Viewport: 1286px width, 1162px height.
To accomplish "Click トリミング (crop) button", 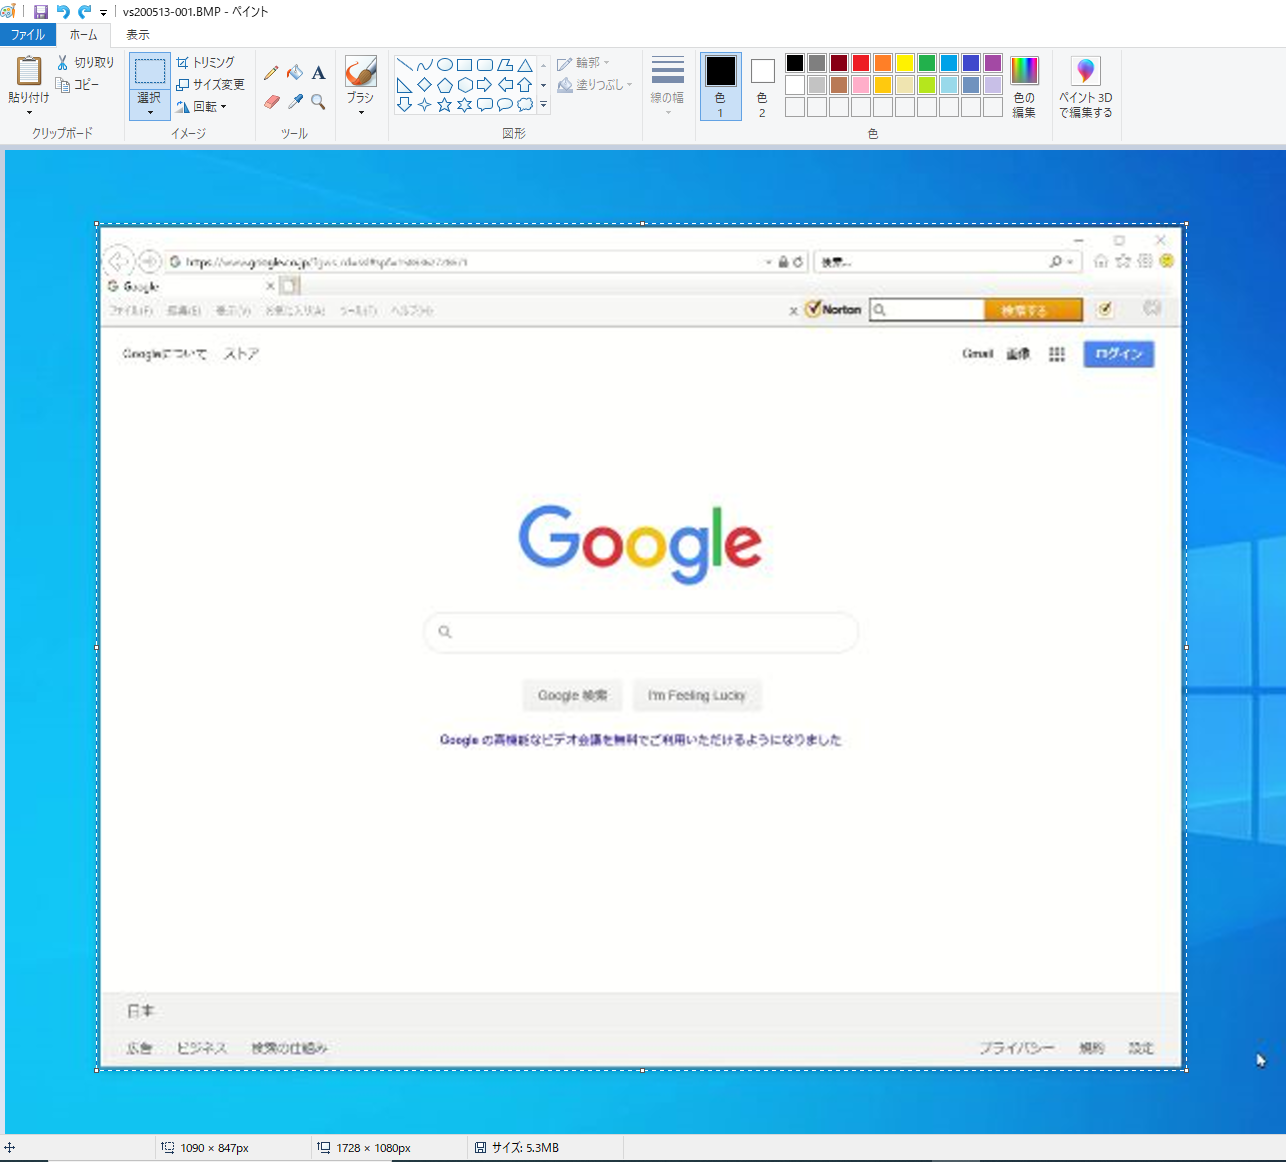I will pyautogui.click(x=206, y=62).
